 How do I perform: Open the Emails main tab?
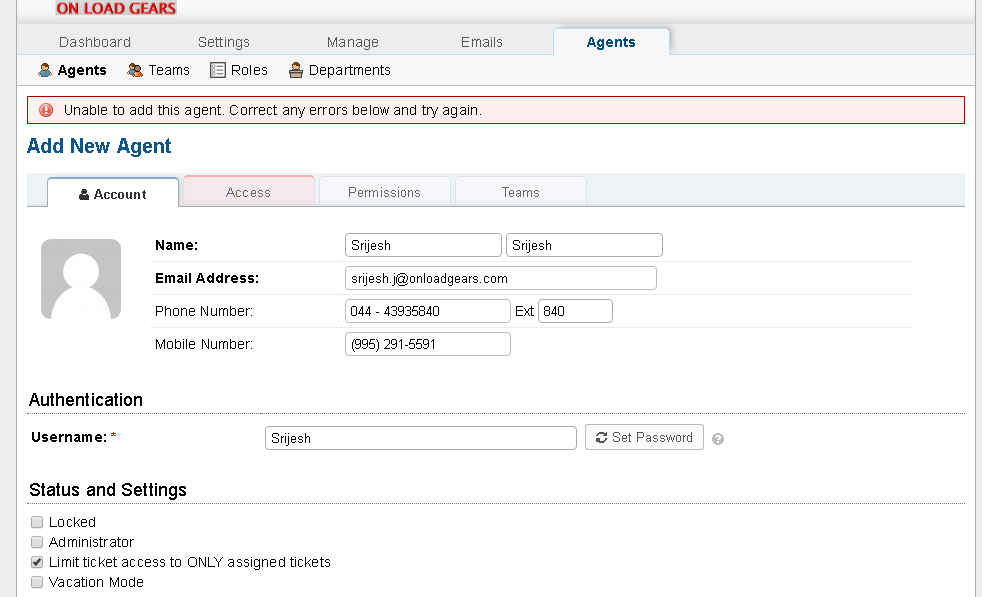pyautogui.click(x=482, y=42)
